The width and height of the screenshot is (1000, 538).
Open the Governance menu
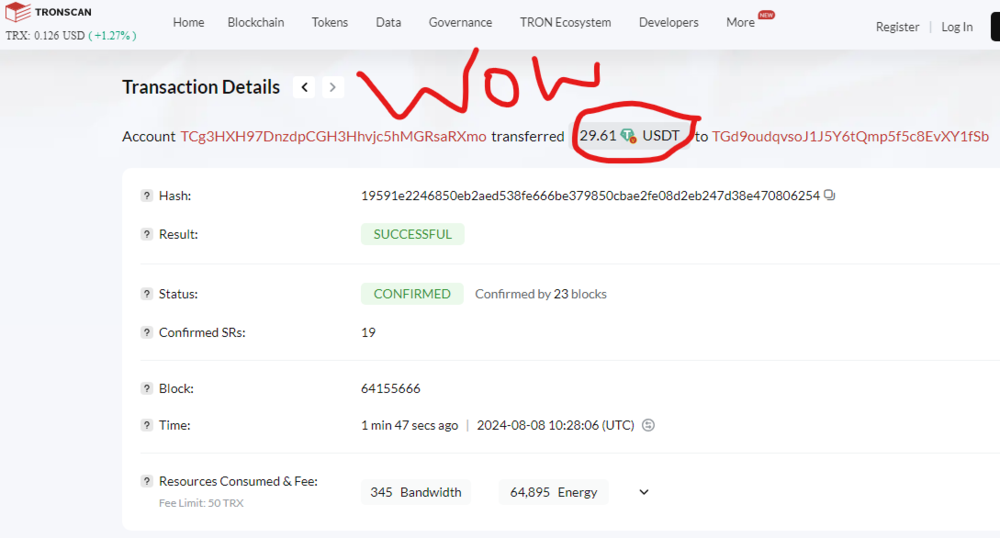click(460, 22)
